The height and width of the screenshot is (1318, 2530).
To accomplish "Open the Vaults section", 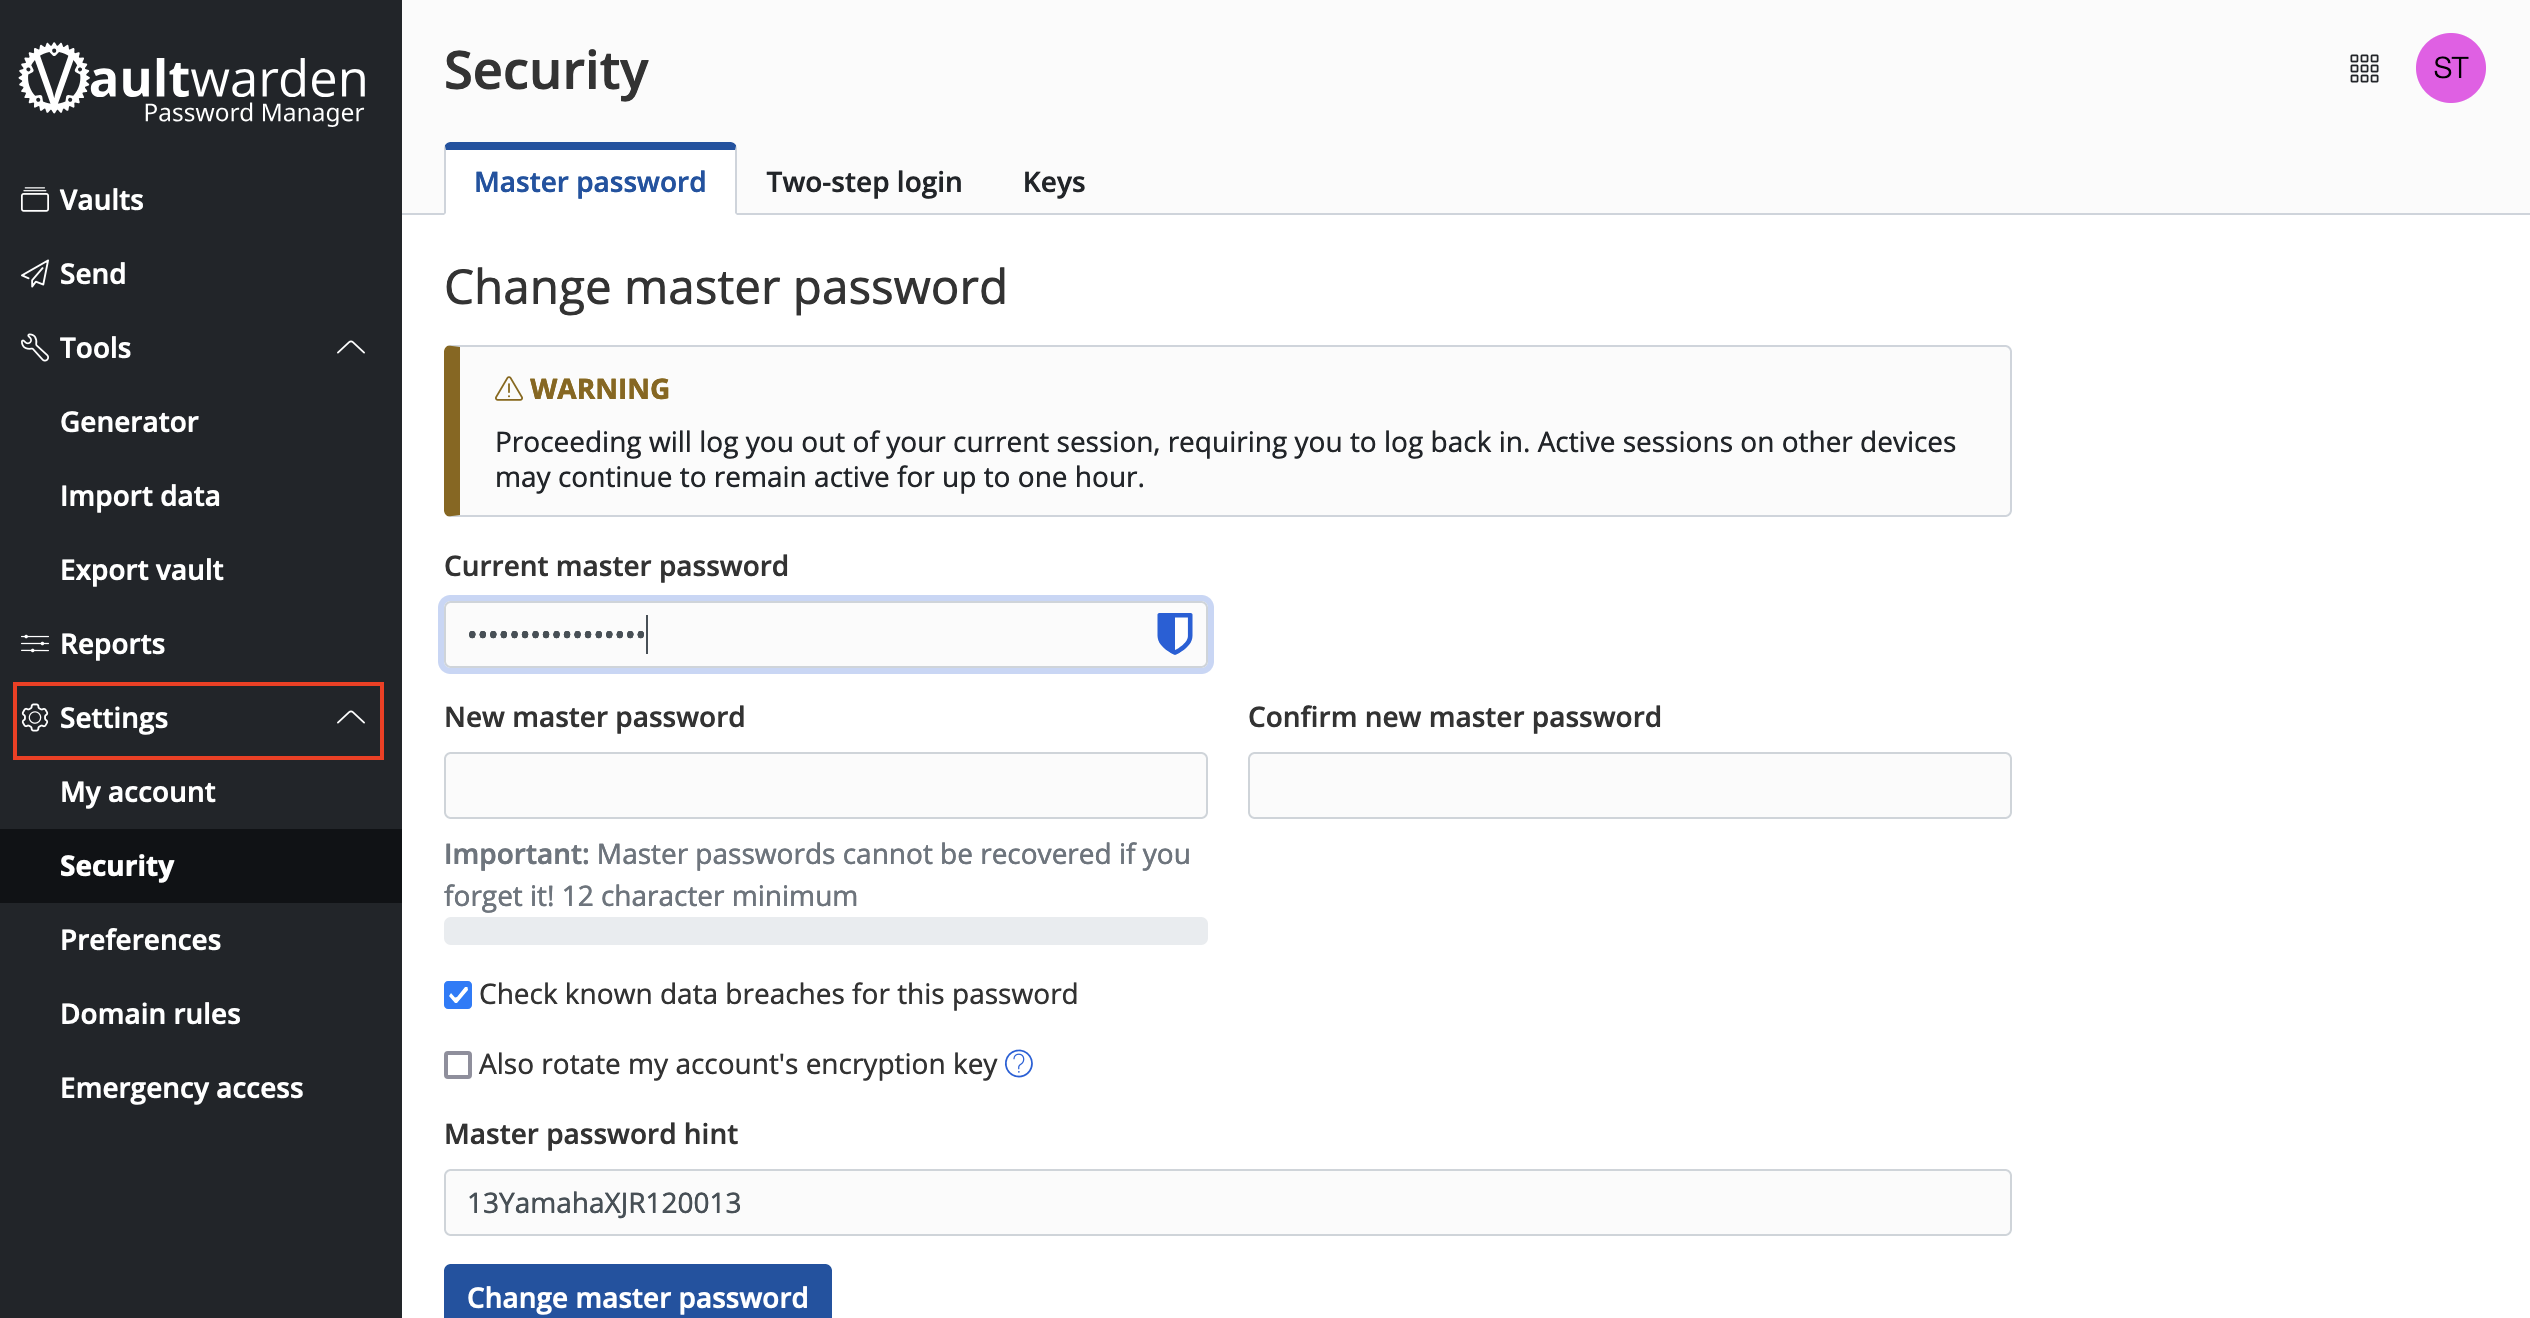I will coord(102,199).
